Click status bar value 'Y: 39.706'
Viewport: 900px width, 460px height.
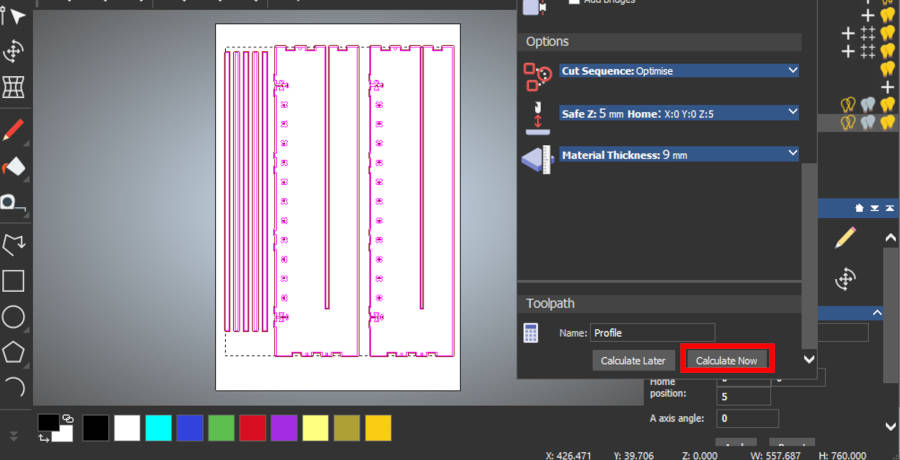point(636,455)
